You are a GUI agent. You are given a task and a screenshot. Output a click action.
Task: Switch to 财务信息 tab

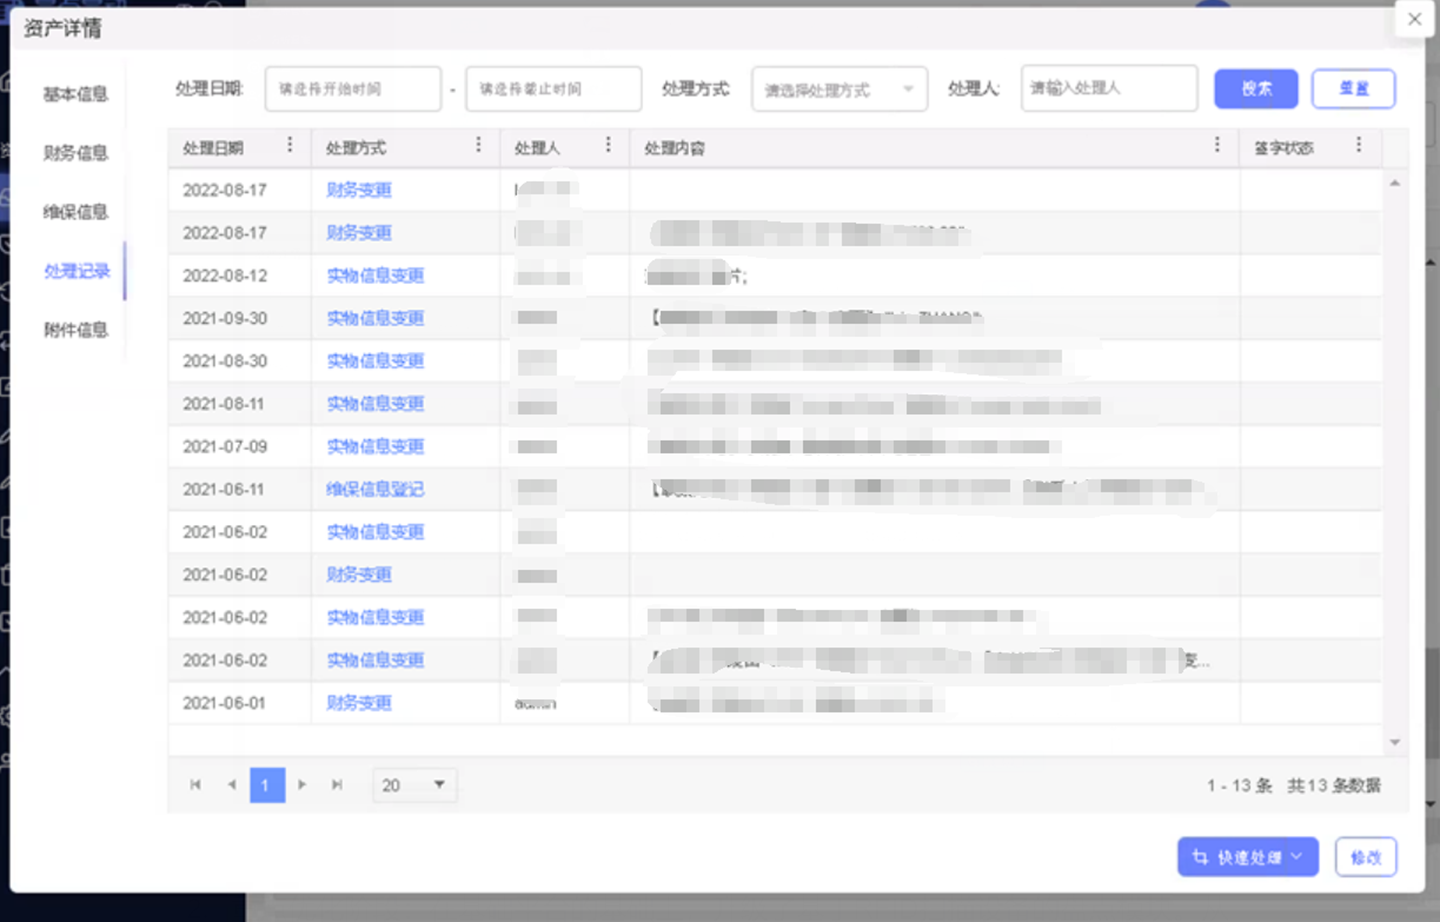point(75,153)
